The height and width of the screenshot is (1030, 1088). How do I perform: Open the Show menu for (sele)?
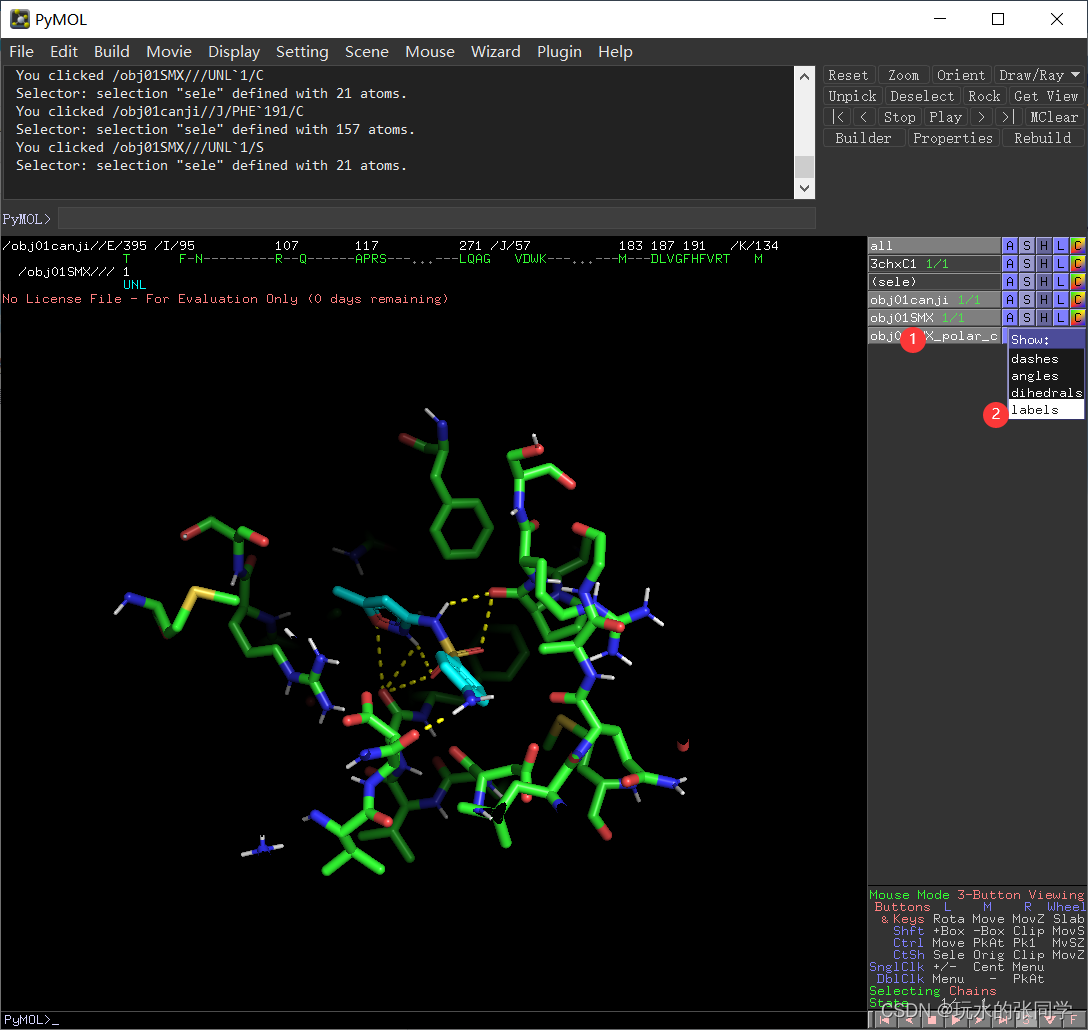[x=1027, y=282]
